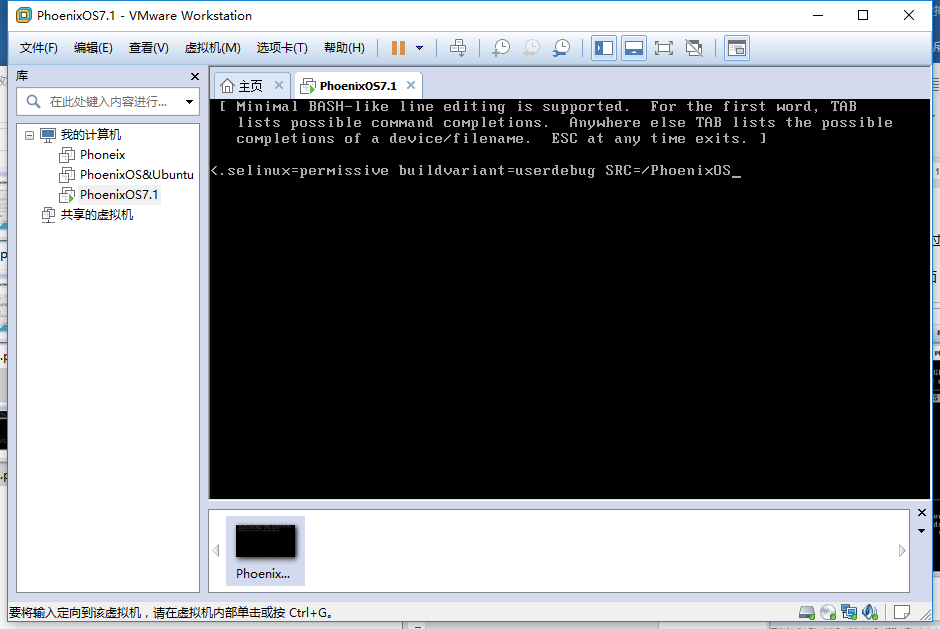
Task: Take a snapshot of this virtual machine
Action: pyautogui.click(x=501, y=48)
